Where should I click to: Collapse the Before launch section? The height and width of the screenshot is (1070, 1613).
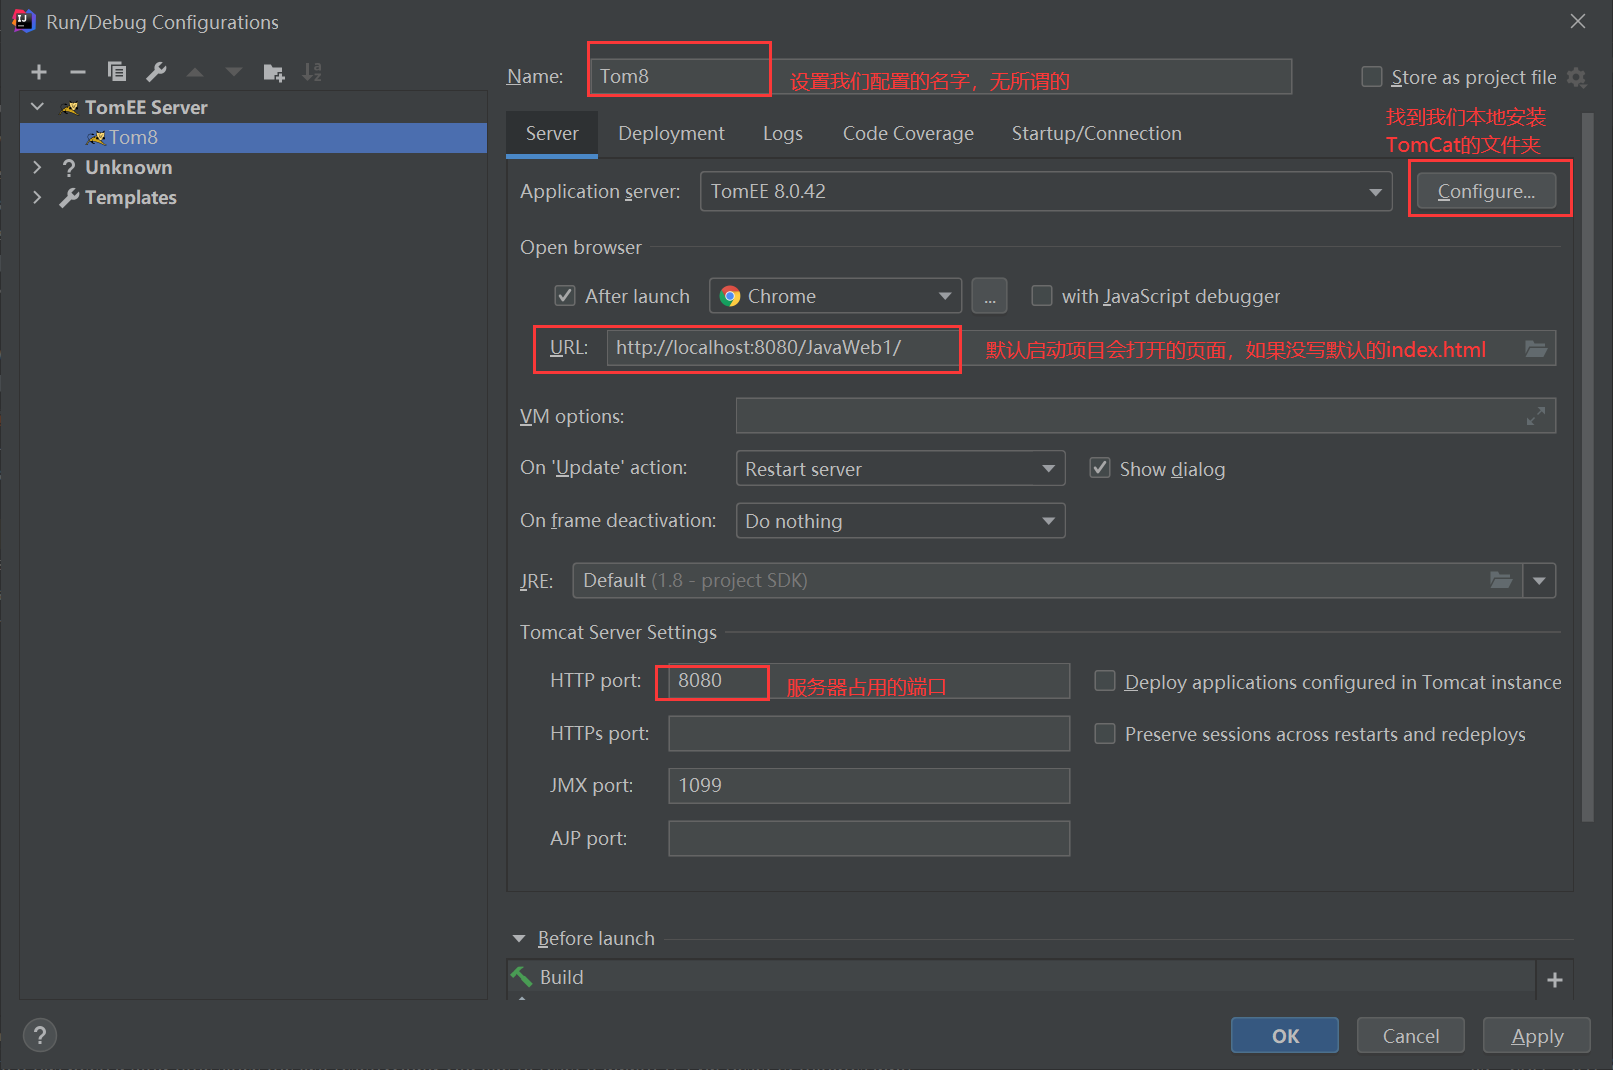click(x=519, y=938)
